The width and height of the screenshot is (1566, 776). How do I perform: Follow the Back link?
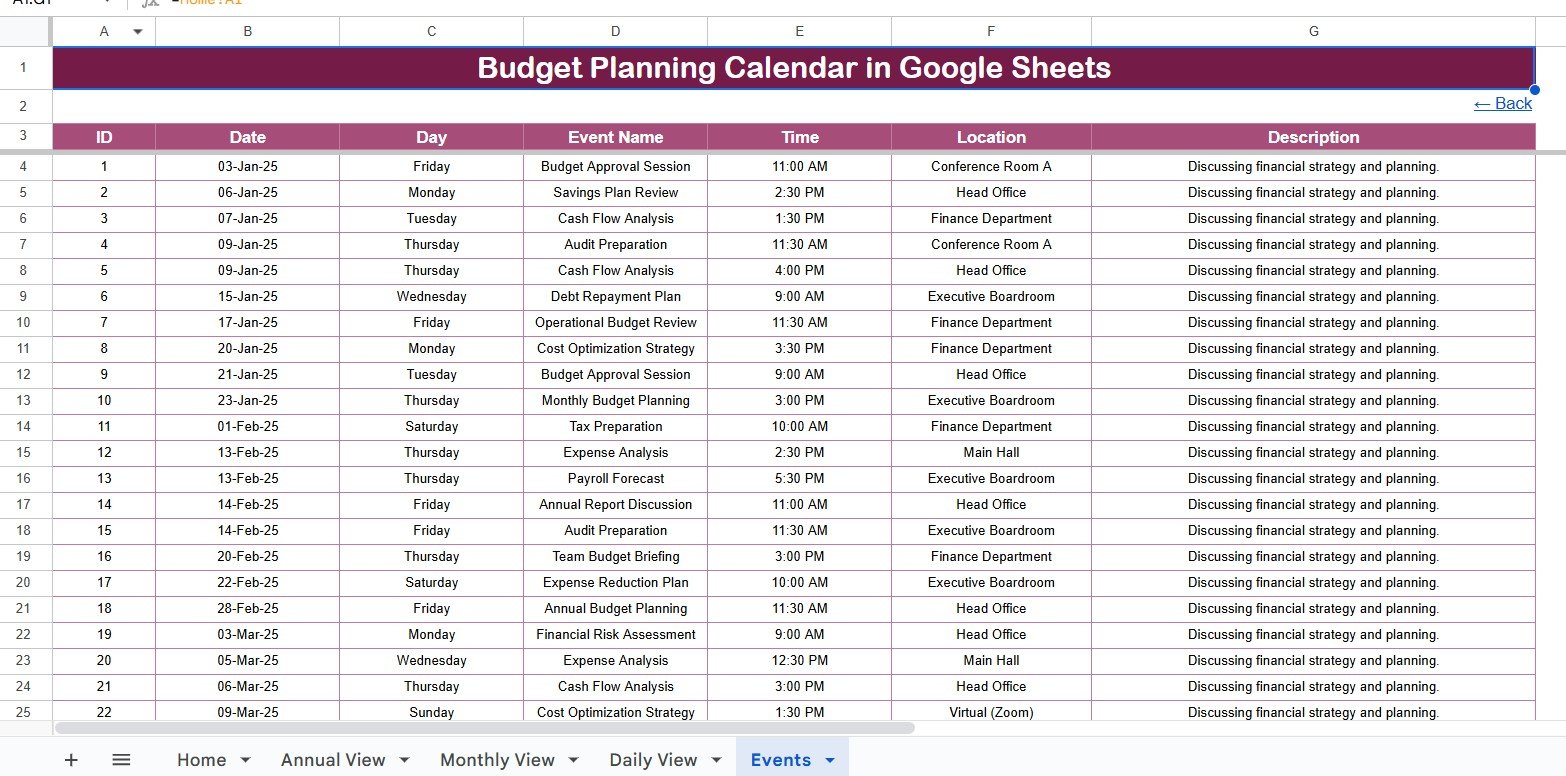pyautogui.click(x=1502, y=104)
